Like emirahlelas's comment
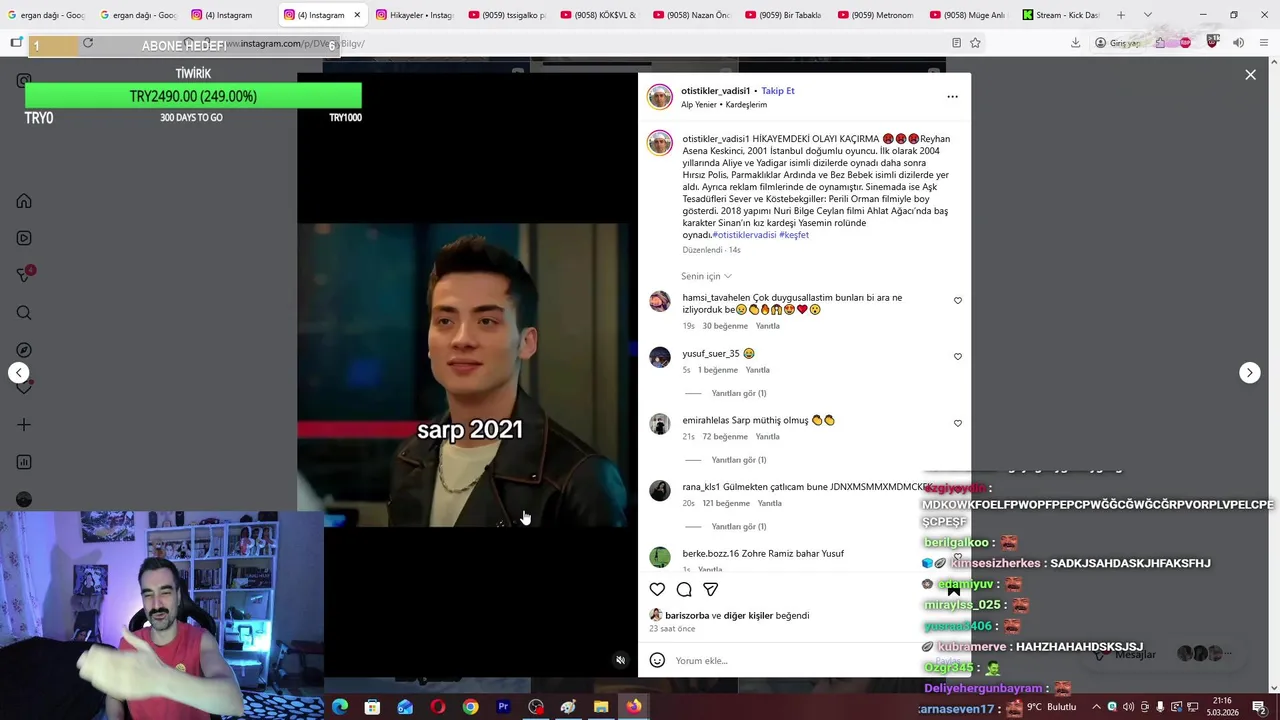 click(x=957, y=424)
